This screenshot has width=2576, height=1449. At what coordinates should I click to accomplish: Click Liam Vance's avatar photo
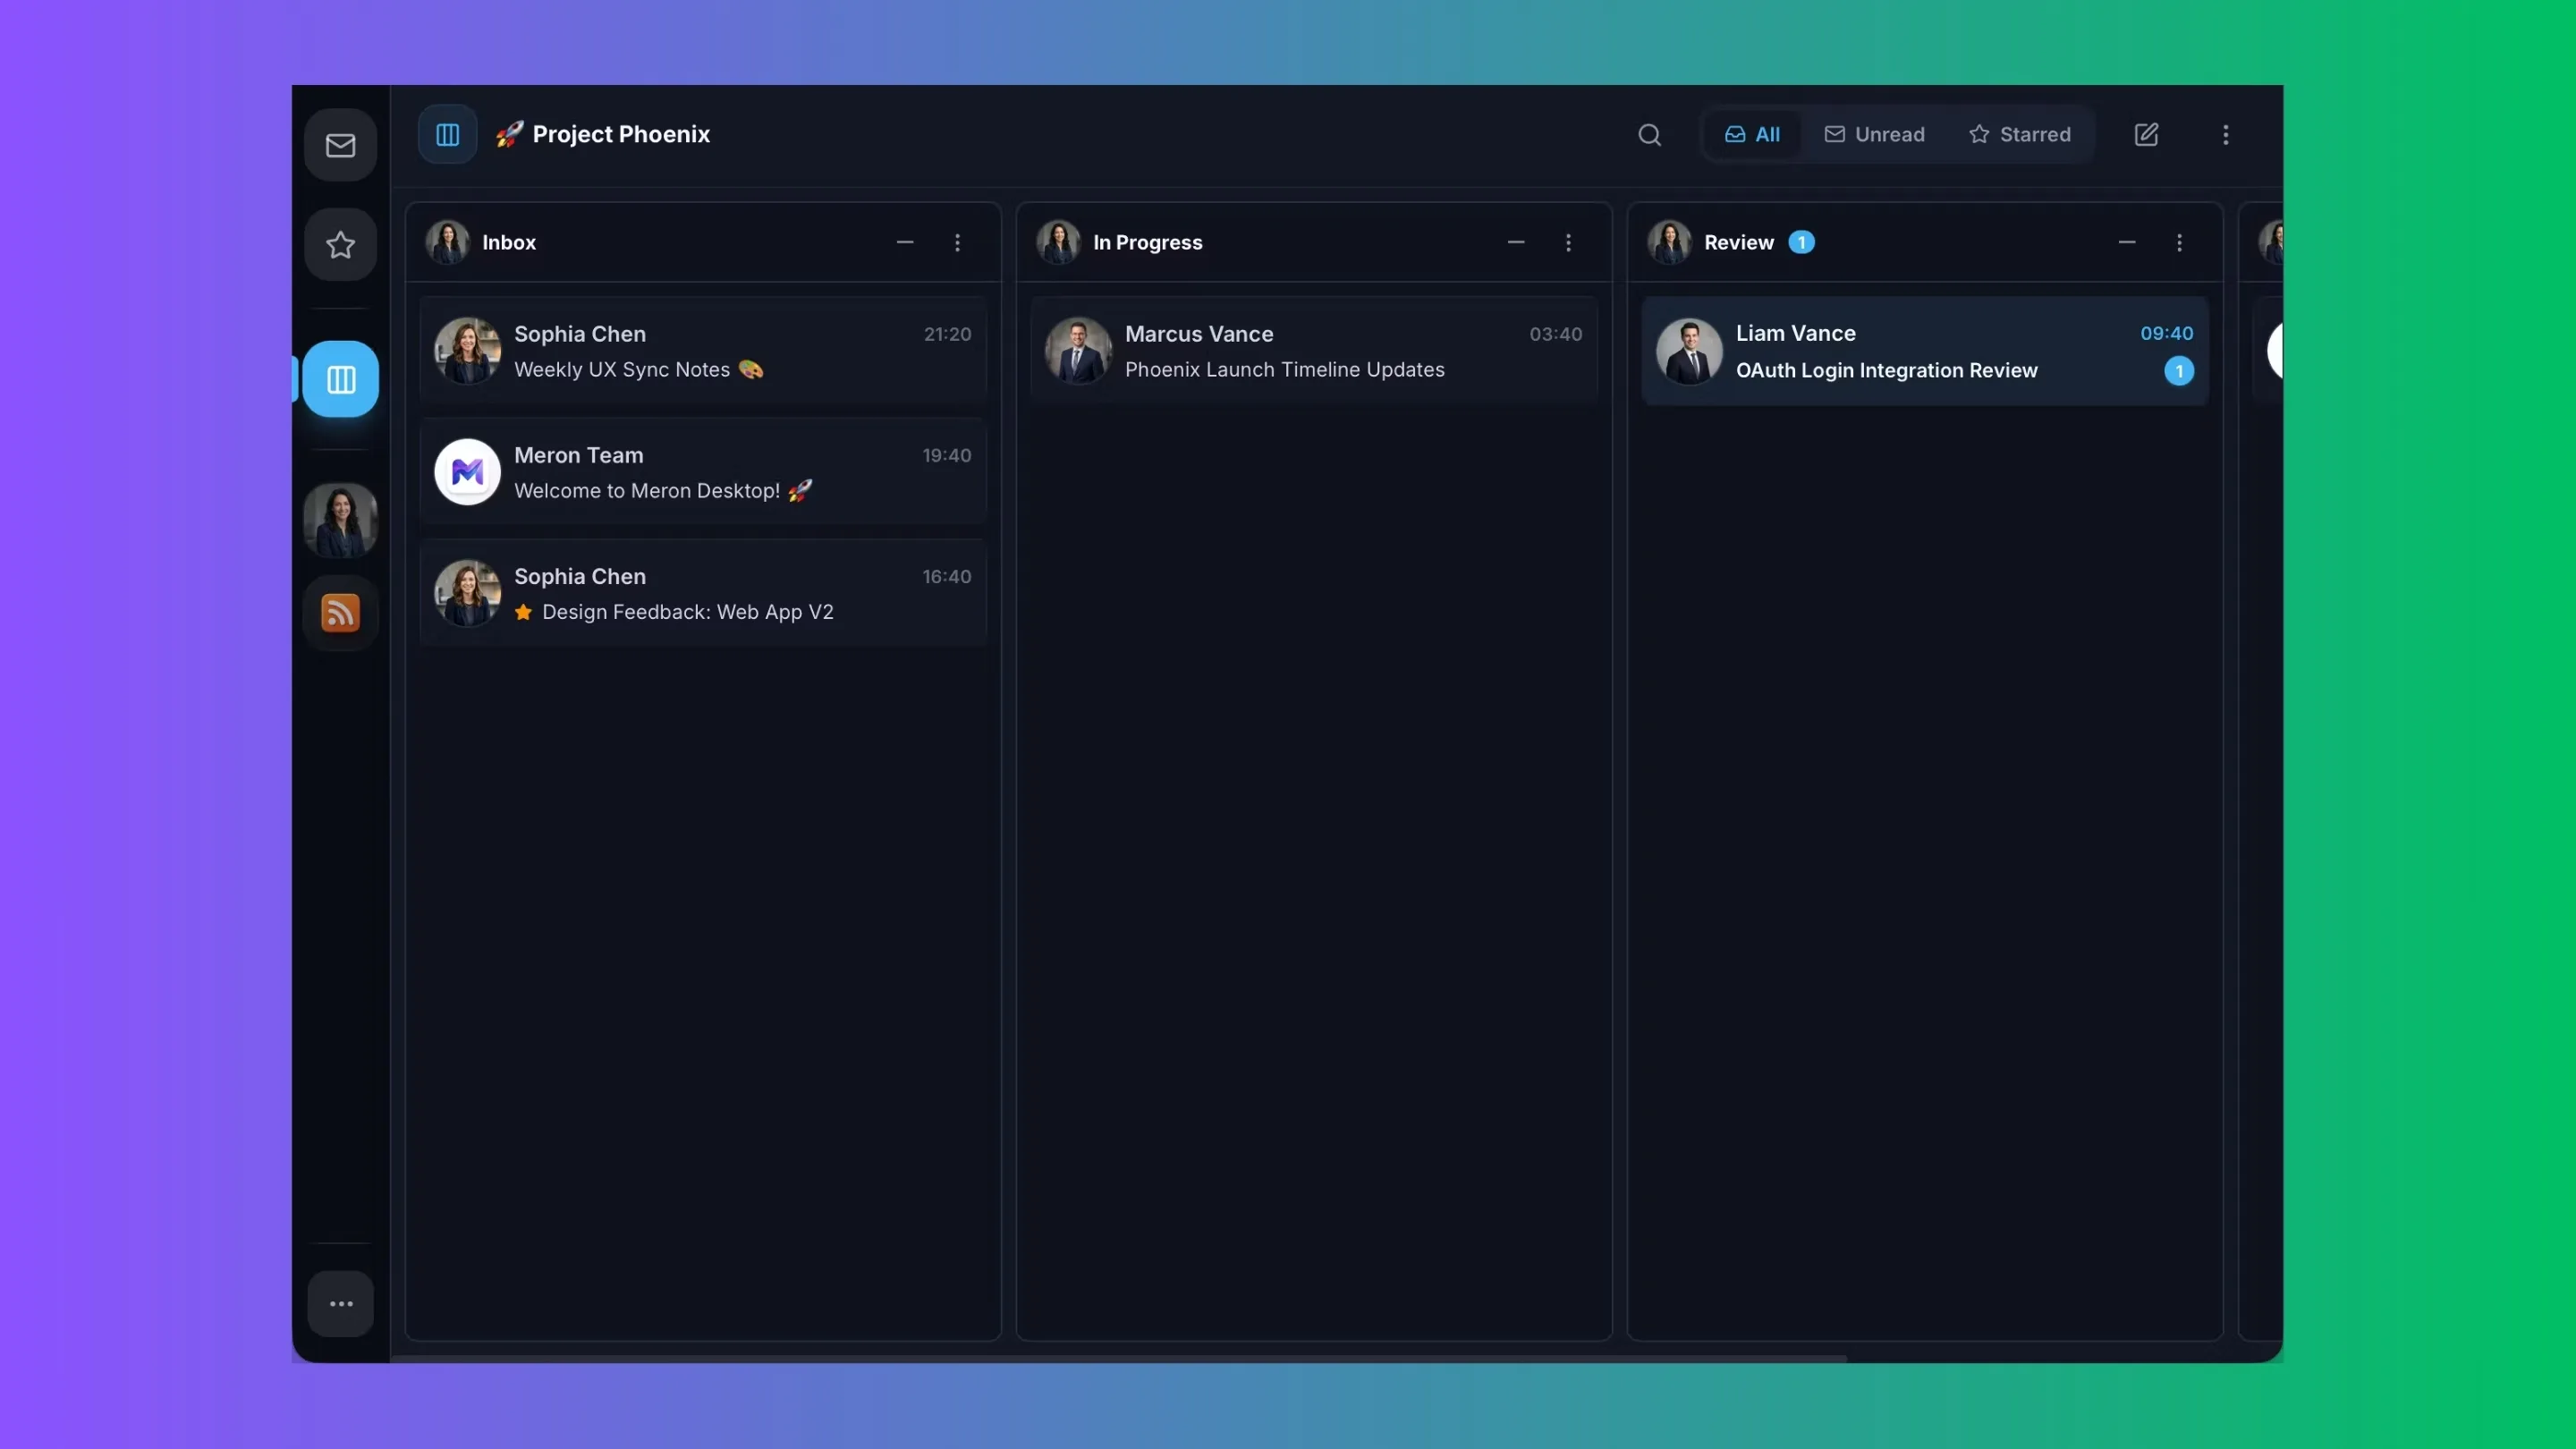point(1689,351)
